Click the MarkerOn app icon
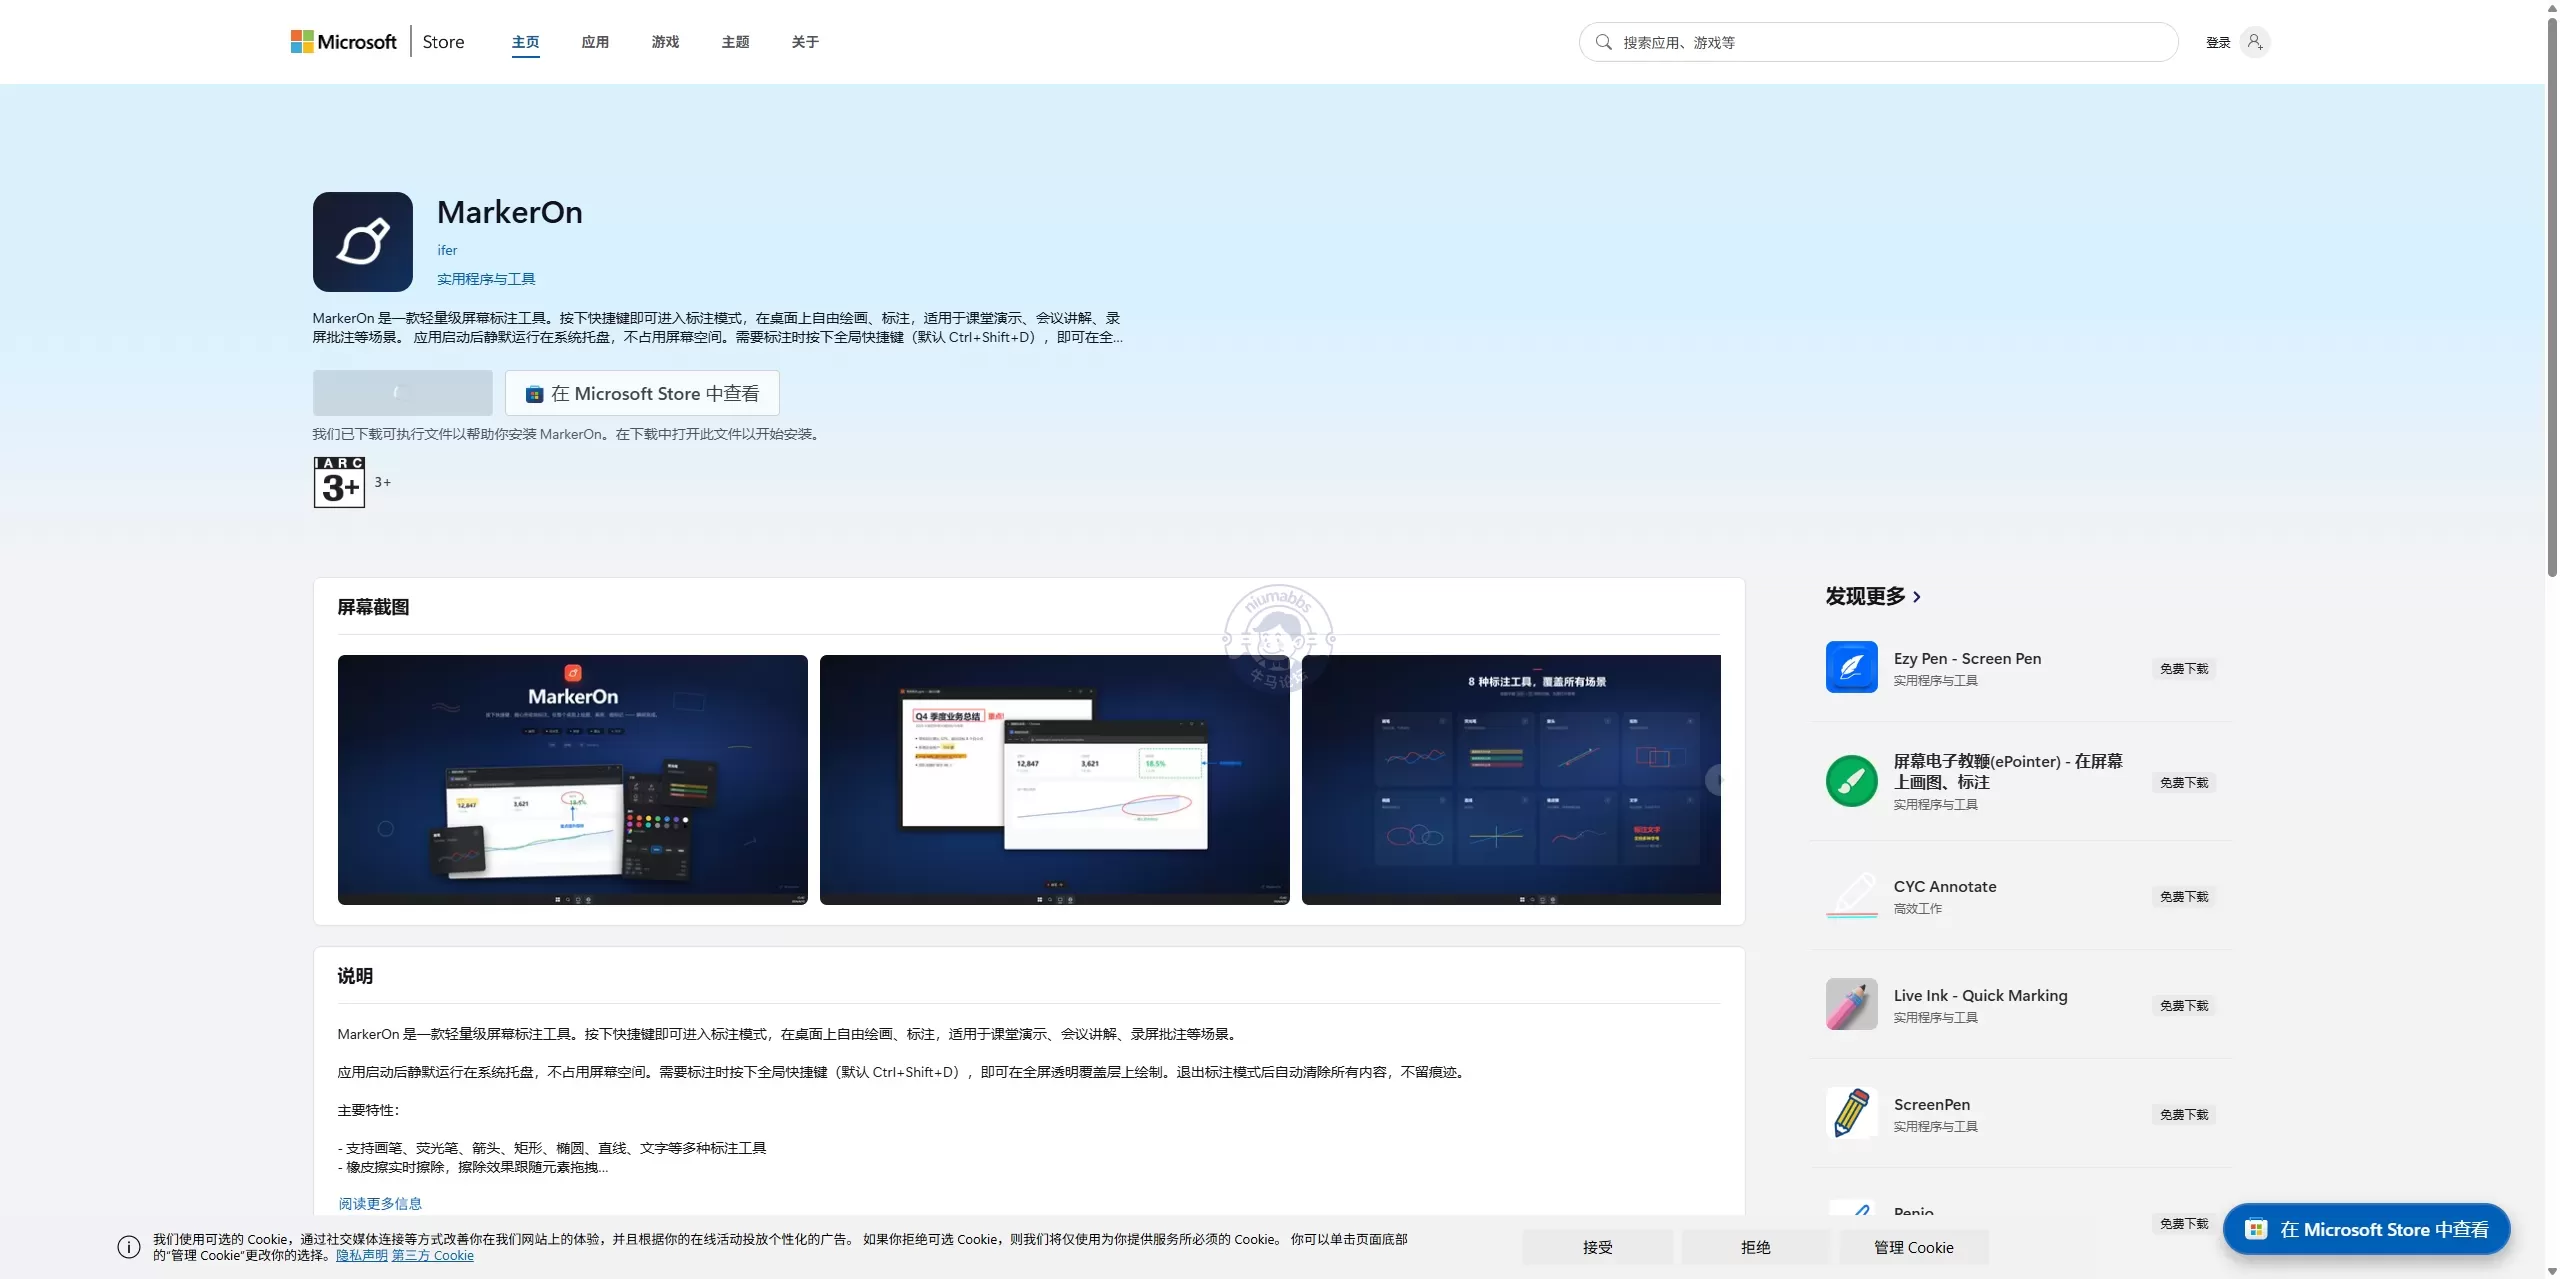The width and height of the screenshot is (2560, 1279). 362,242
